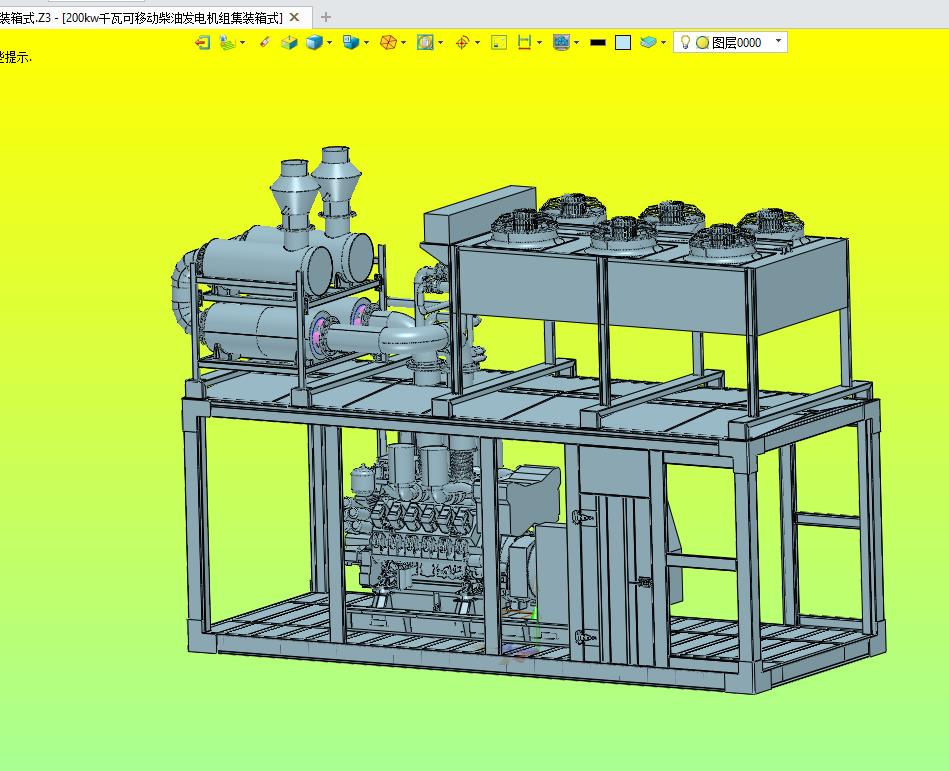The height and width of the screenshot is (771, 949).
Task: Click the yellow circle layer status icon
Action: coord(702,42)
